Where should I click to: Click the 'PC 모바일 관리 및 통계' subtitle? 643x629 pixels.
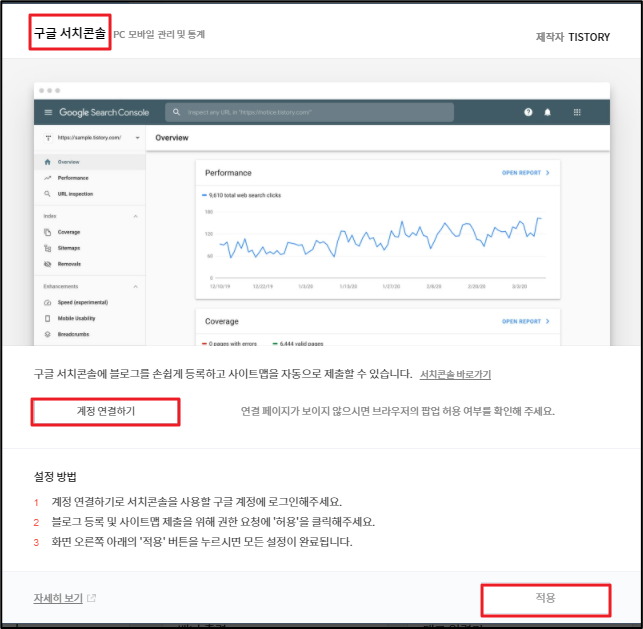(159, 34)
